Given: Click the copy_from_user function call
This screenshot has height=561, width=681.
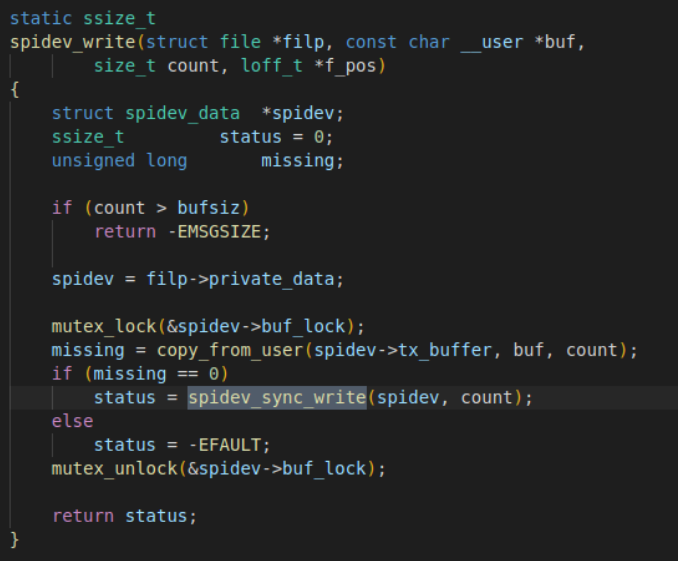Looking at the screenshot, I should click(230, 350).
